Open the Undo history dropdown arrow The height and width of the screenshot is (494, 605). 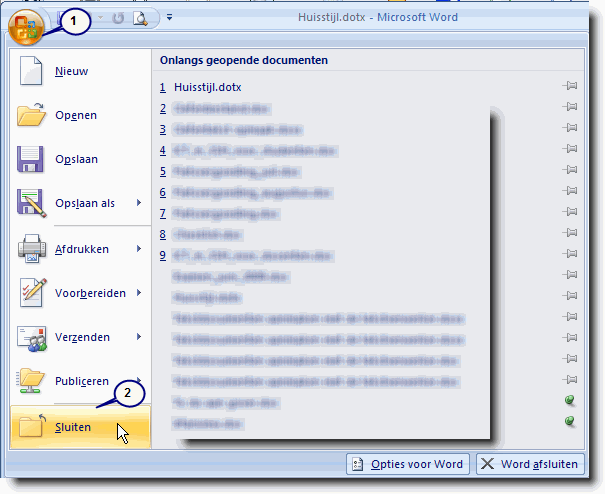click(100, 17)
